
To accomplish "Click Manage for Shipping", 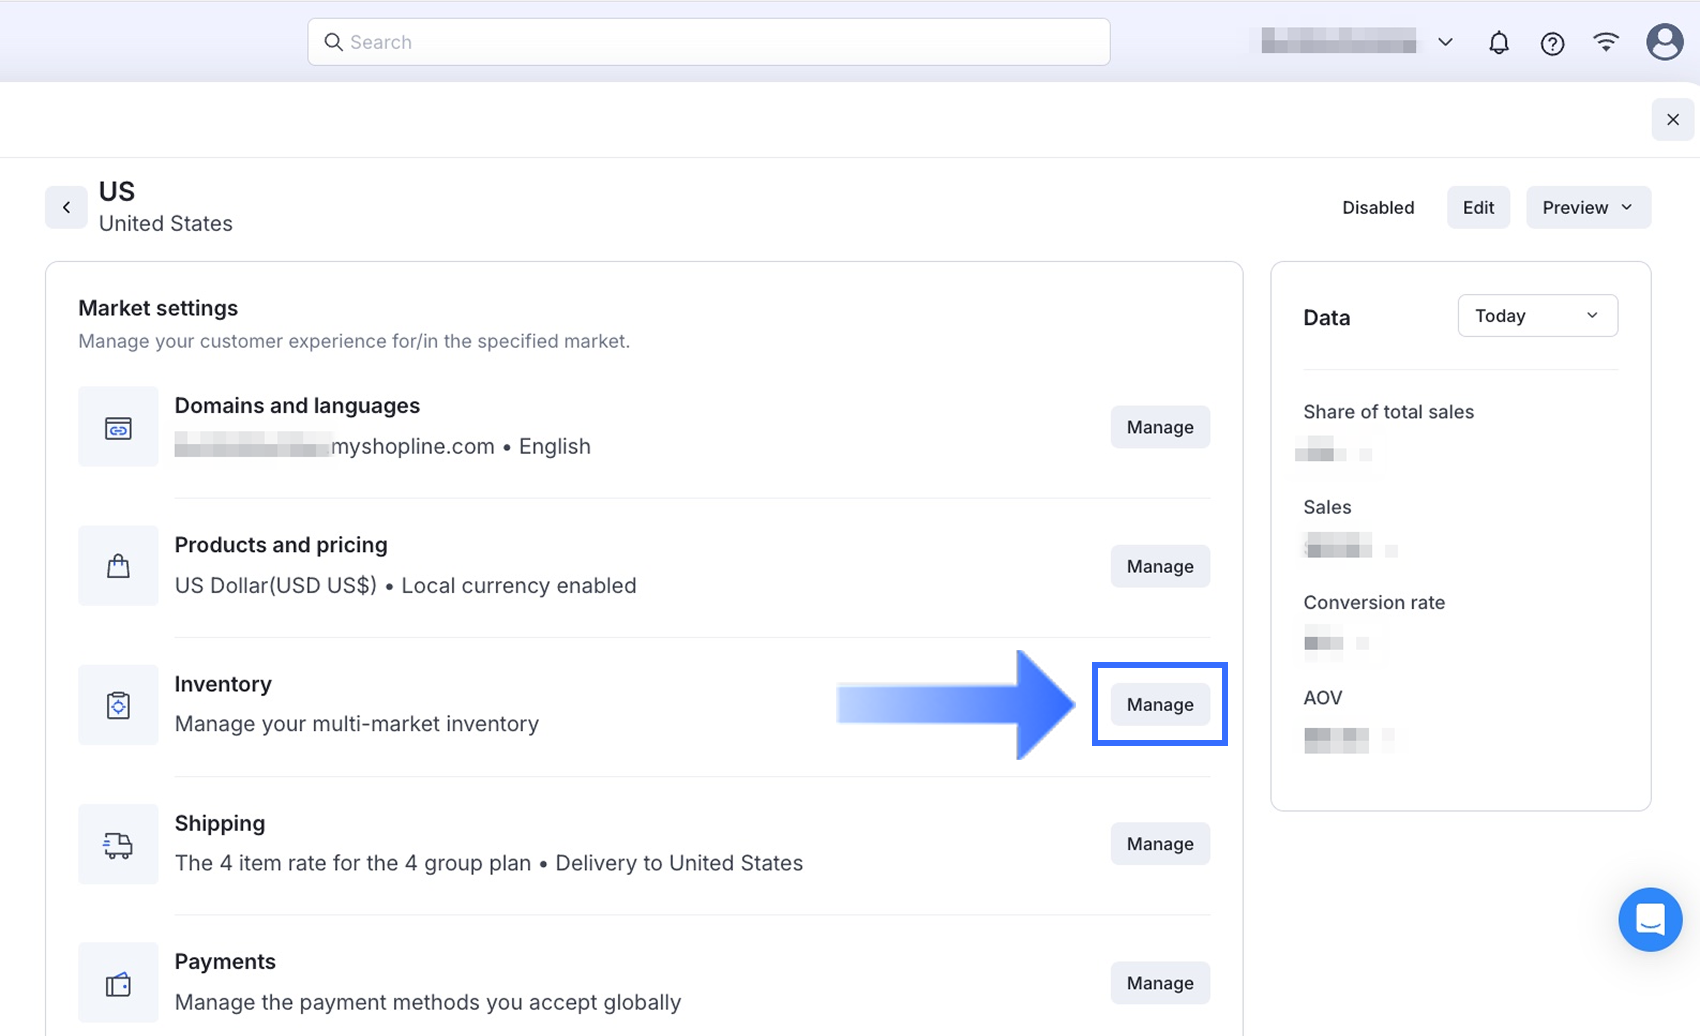I will click(x=1159, y=844).
